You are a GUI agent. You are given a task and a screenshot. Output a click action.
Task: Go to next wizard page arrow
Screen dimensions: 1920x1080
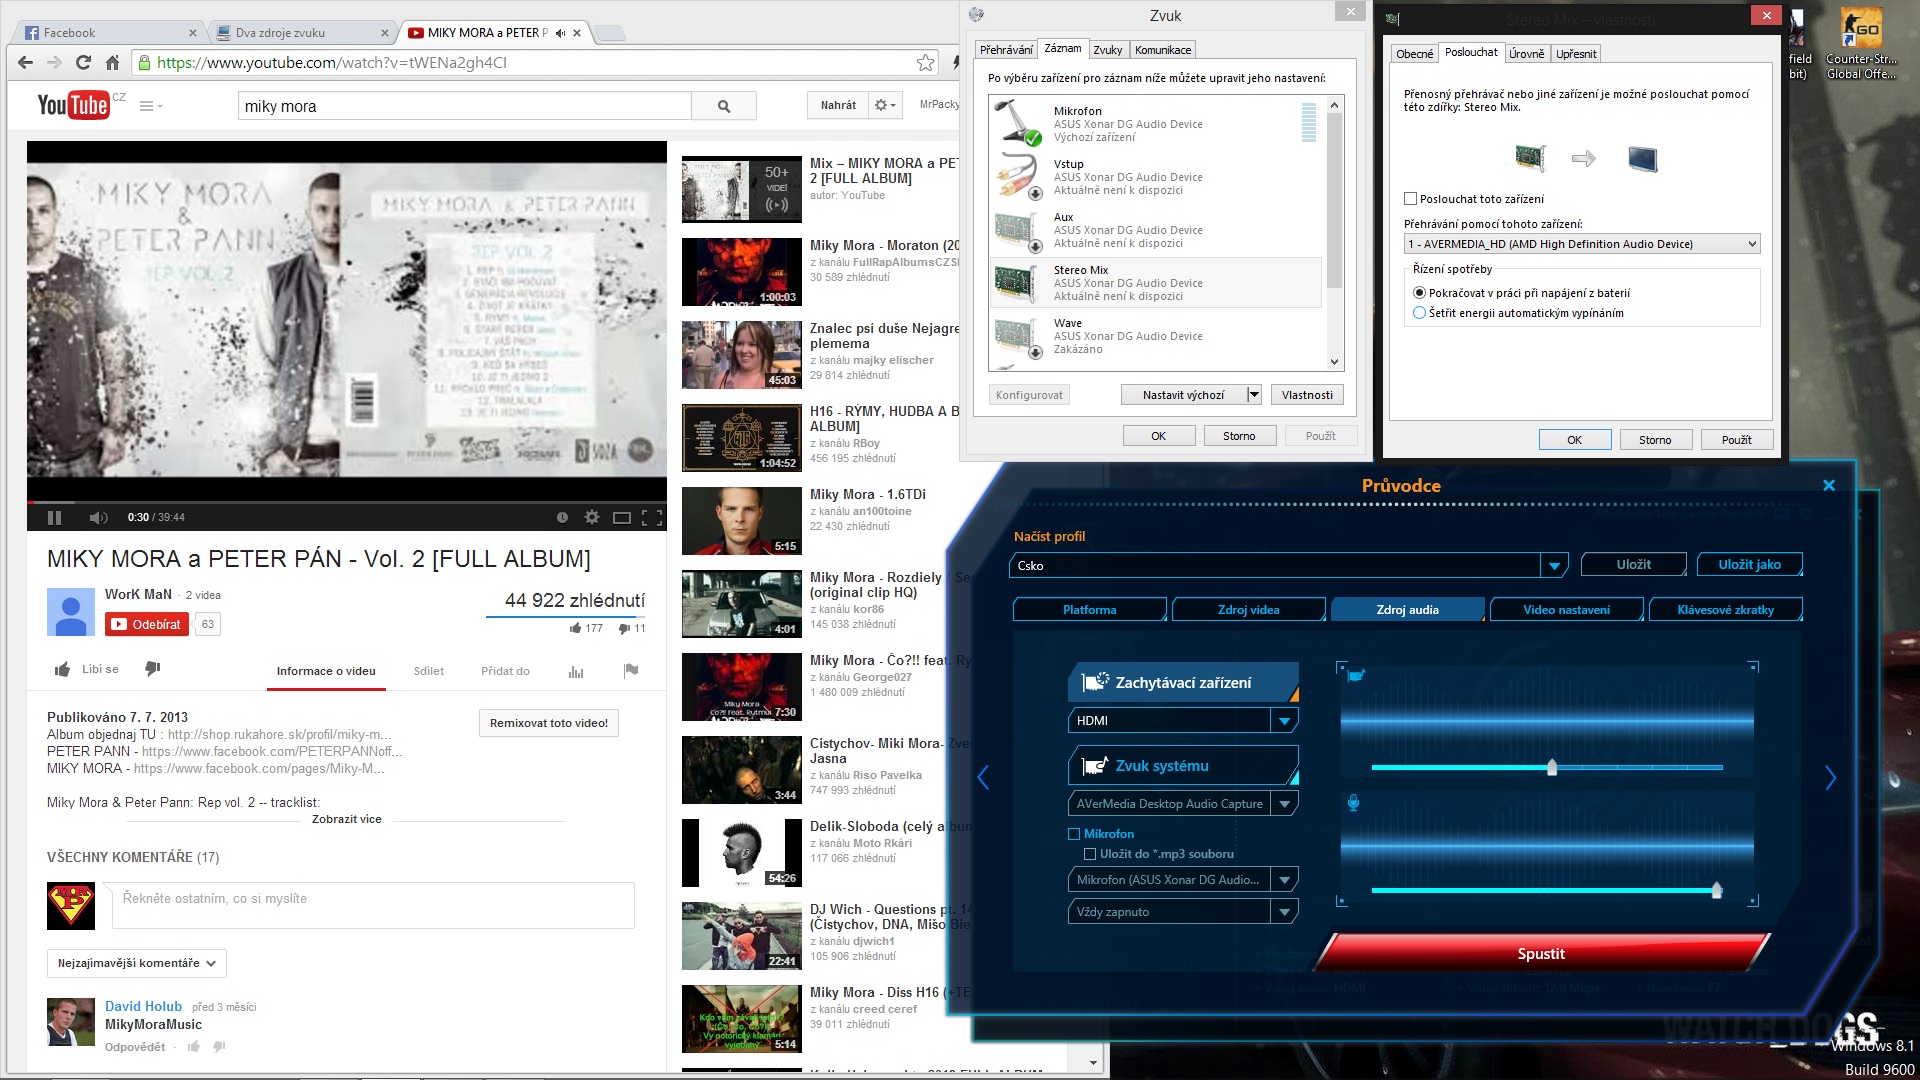(1830, 777)
